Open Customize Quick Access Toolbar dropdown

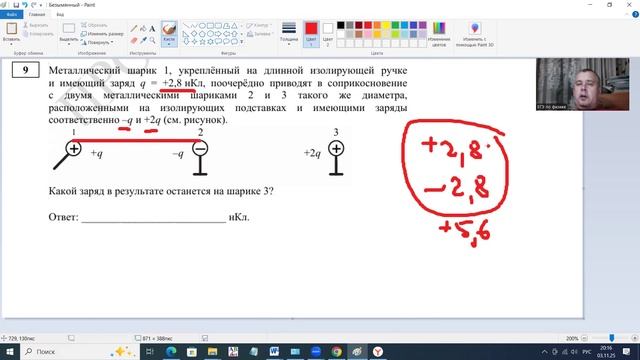41,5
